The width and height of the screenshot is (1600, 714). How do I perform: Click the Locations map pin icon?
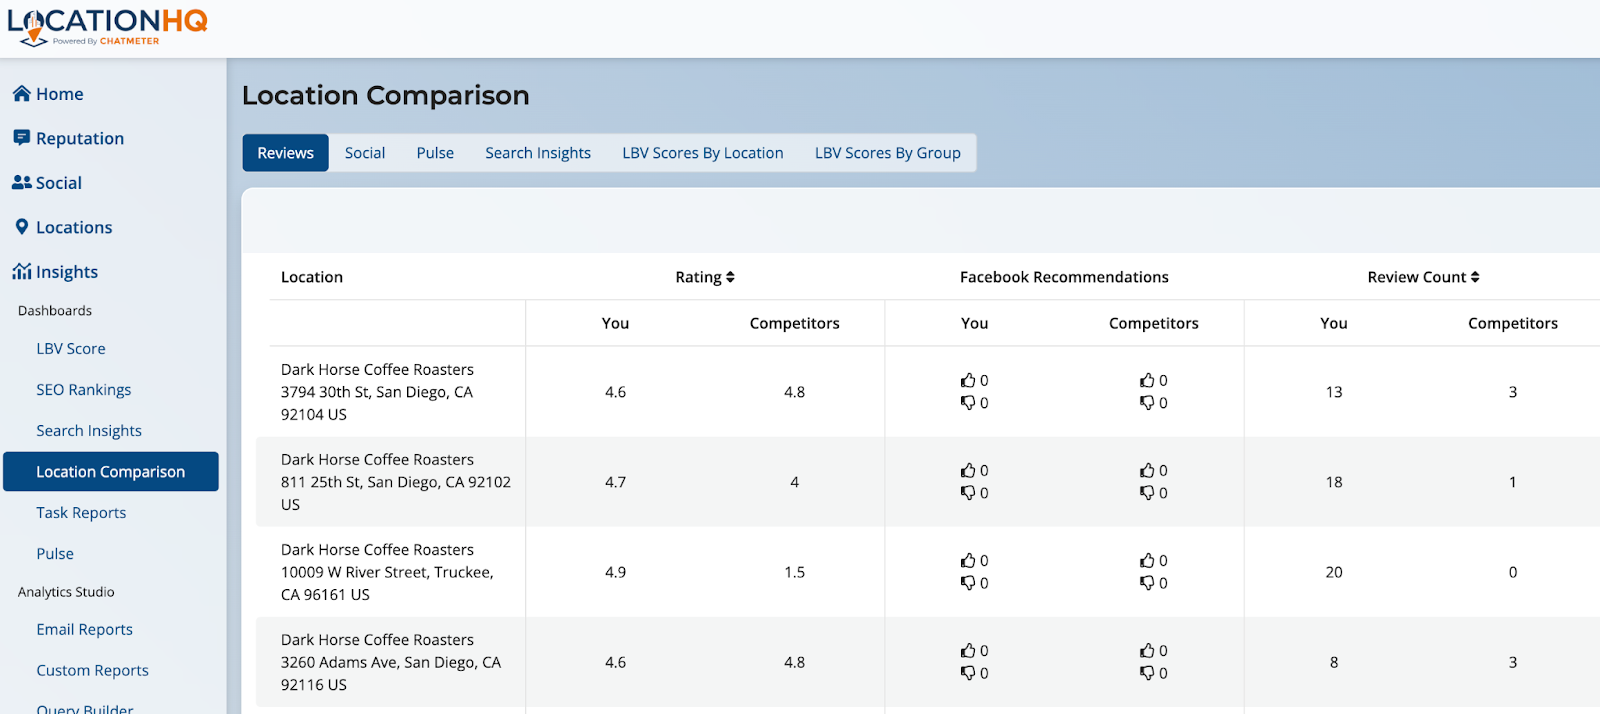pos(22,227)
